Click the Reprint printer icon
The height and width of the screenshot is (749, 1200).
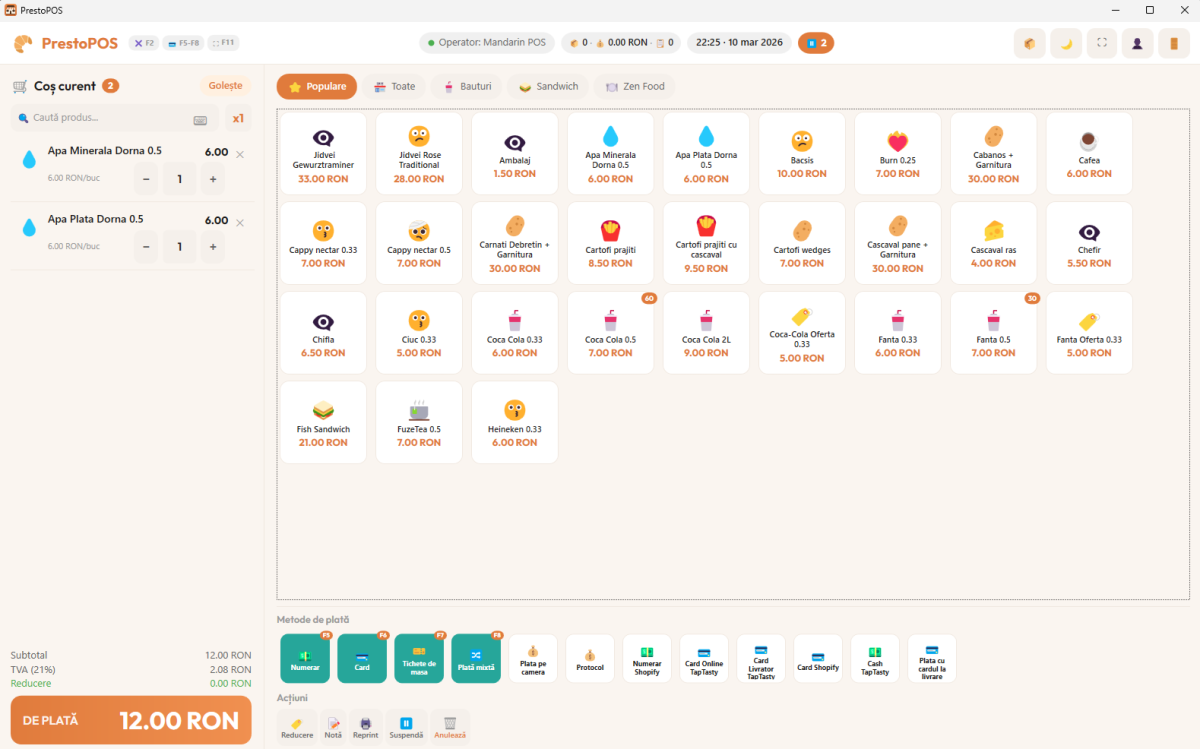tap(365, 726)
